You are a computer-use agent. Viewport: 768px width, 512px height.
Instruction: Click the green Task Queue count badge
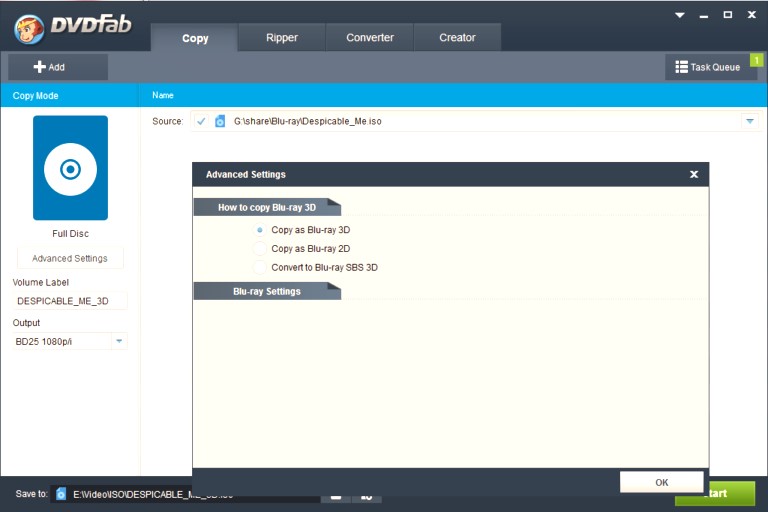click(756, 60)
